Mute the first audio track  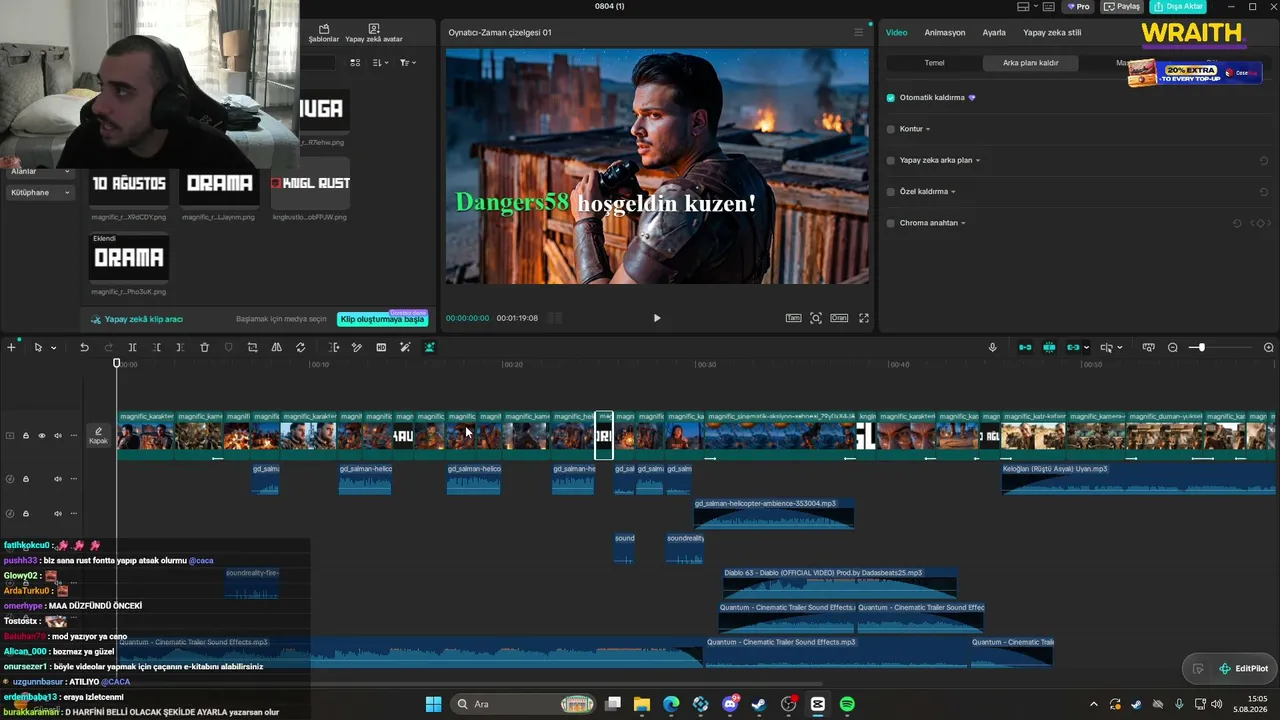point(58,479)
